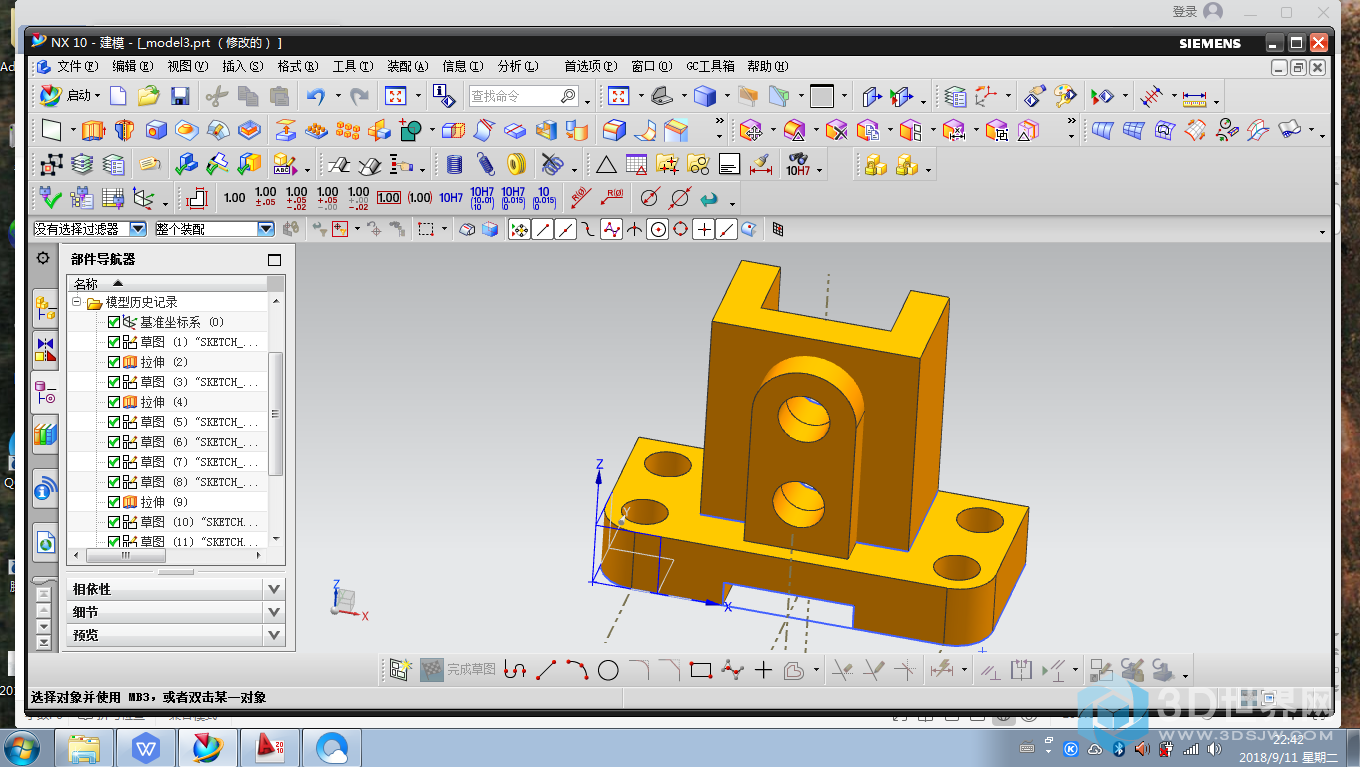Open the 帮助(H) menu
The width and height of the screenshot is (1360, 767).
[767, 66]
